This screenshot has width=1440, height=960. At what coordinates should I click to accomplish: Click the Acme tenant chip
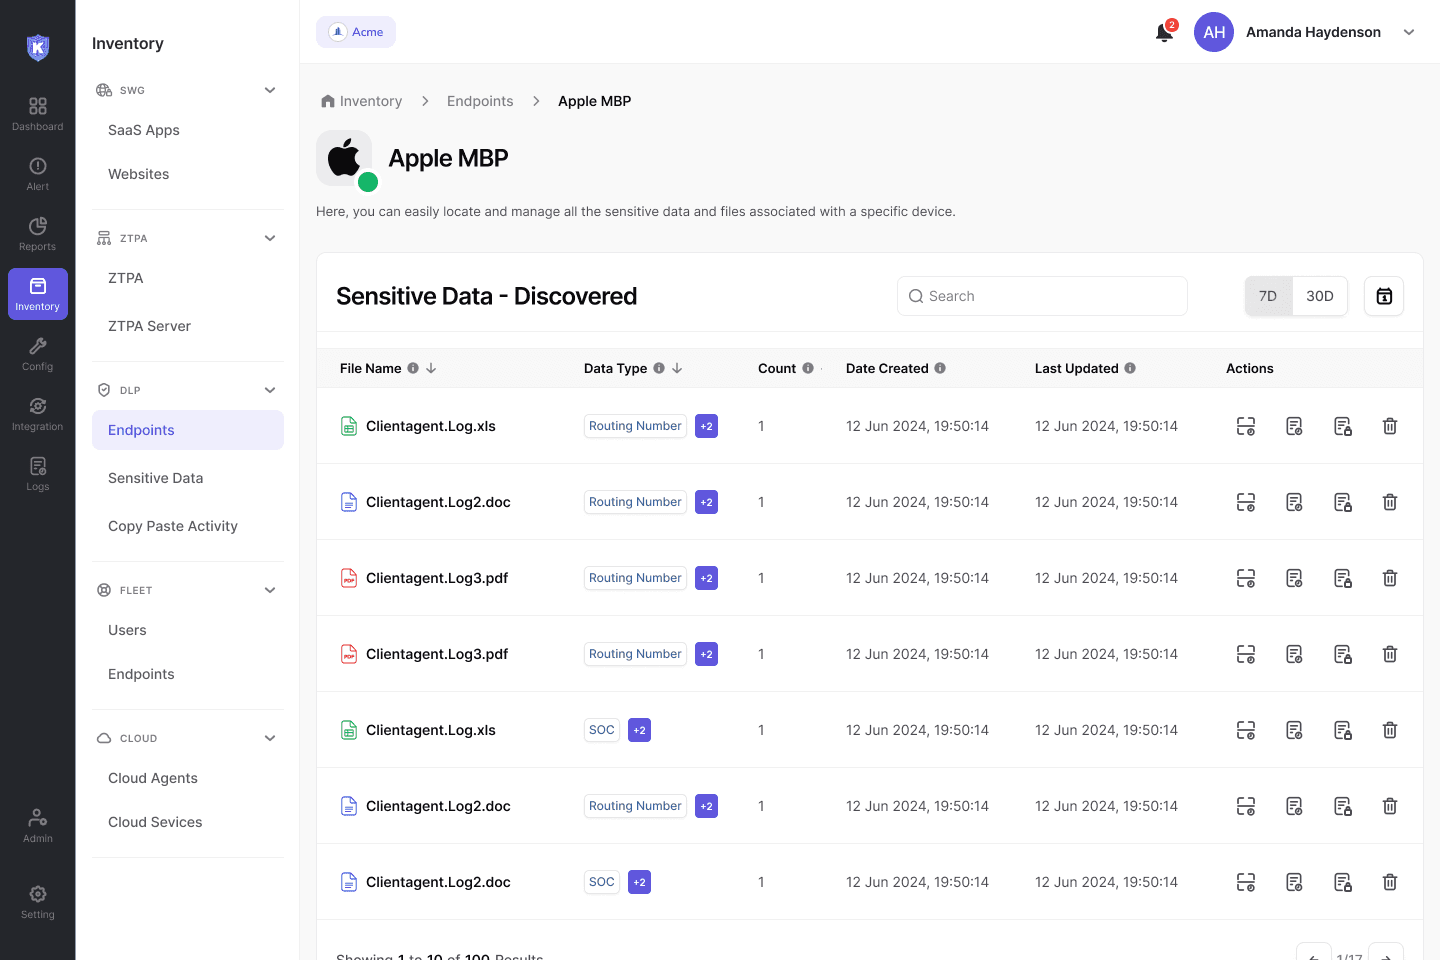point(356,32)
